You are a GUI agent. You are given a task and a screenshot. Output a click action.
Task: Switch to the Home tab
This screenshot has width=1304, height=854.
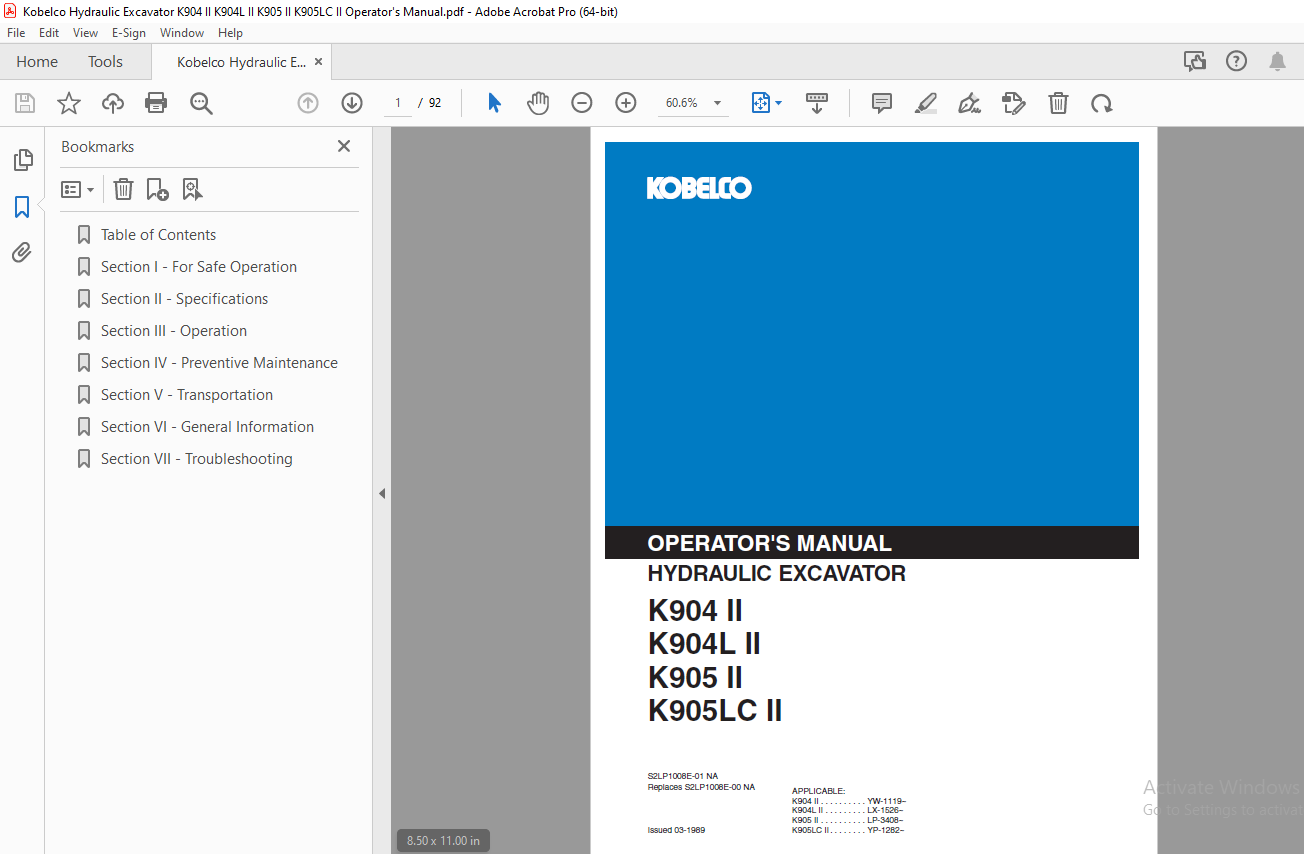coord(37,62)
